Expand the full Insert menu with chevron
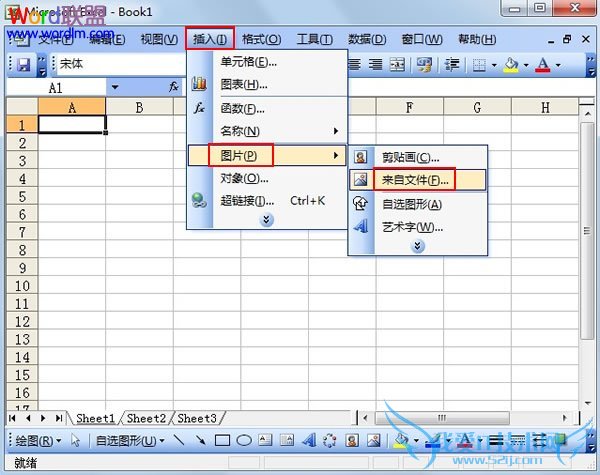Viewport: 600px width, 475px height. click(267, 219)
